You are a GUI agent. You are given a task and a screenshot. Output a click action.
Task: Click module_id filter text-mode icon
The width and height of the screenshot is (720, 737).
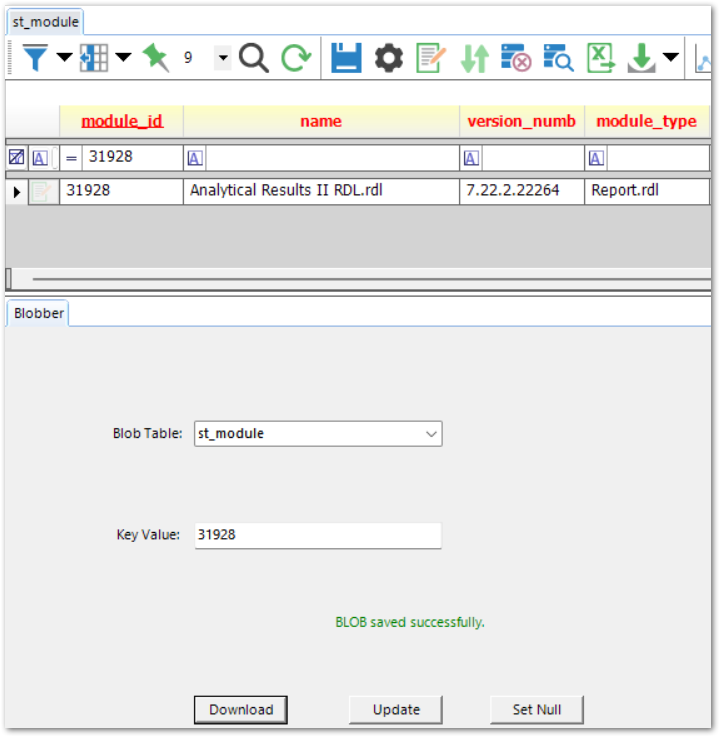40,158
